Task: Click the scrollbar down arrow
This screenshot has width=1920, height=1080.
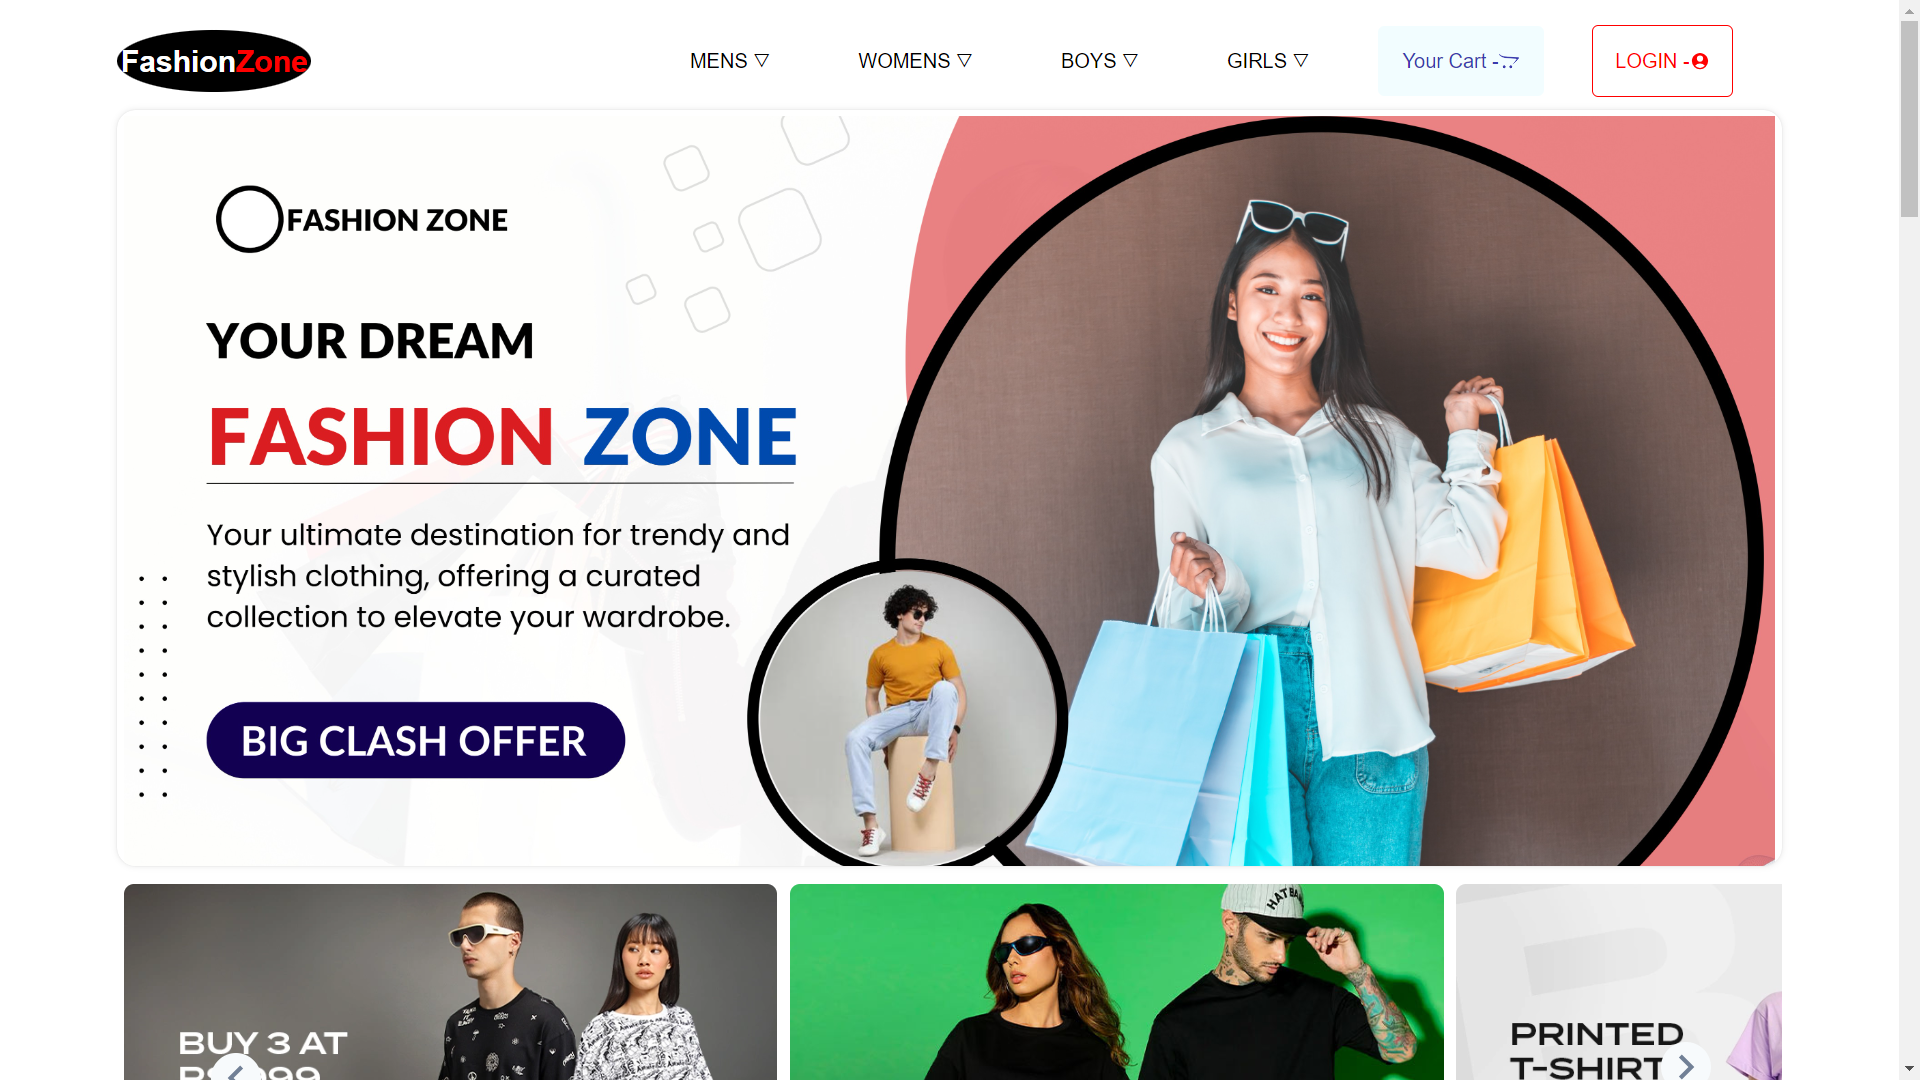Action: [x=1909, y=1070]
